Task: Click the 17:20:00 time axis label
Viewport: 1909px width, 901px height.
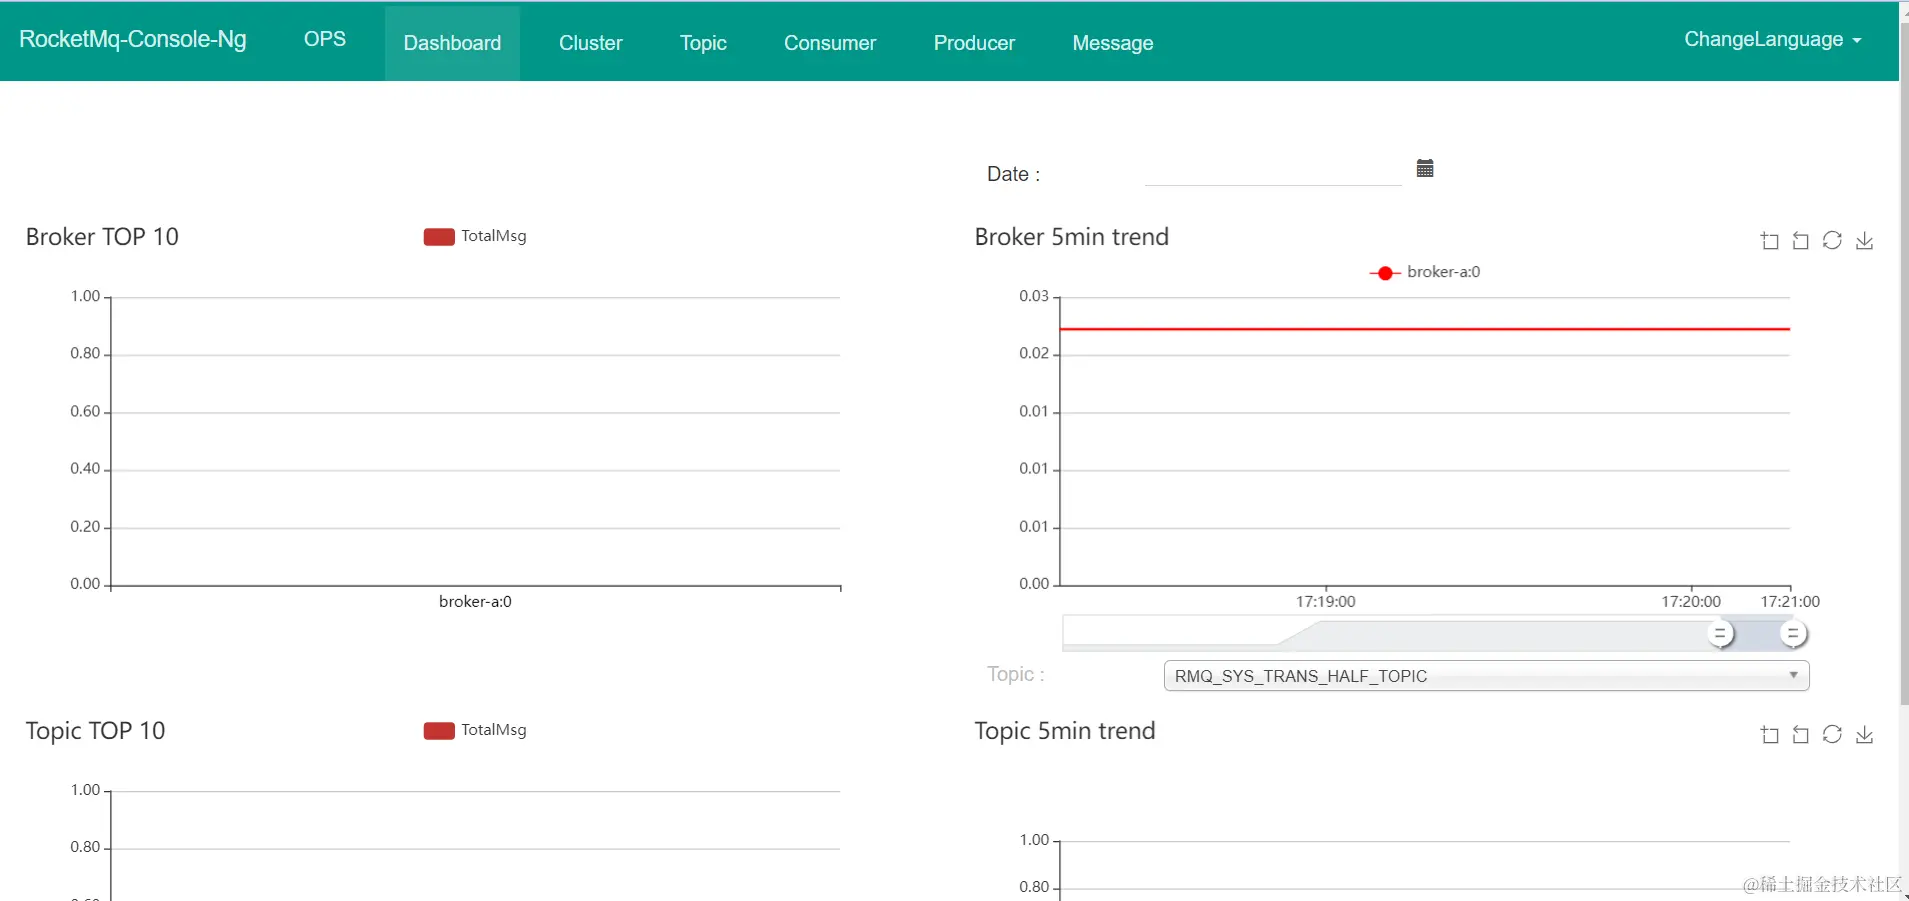Action: [1691, 602]
